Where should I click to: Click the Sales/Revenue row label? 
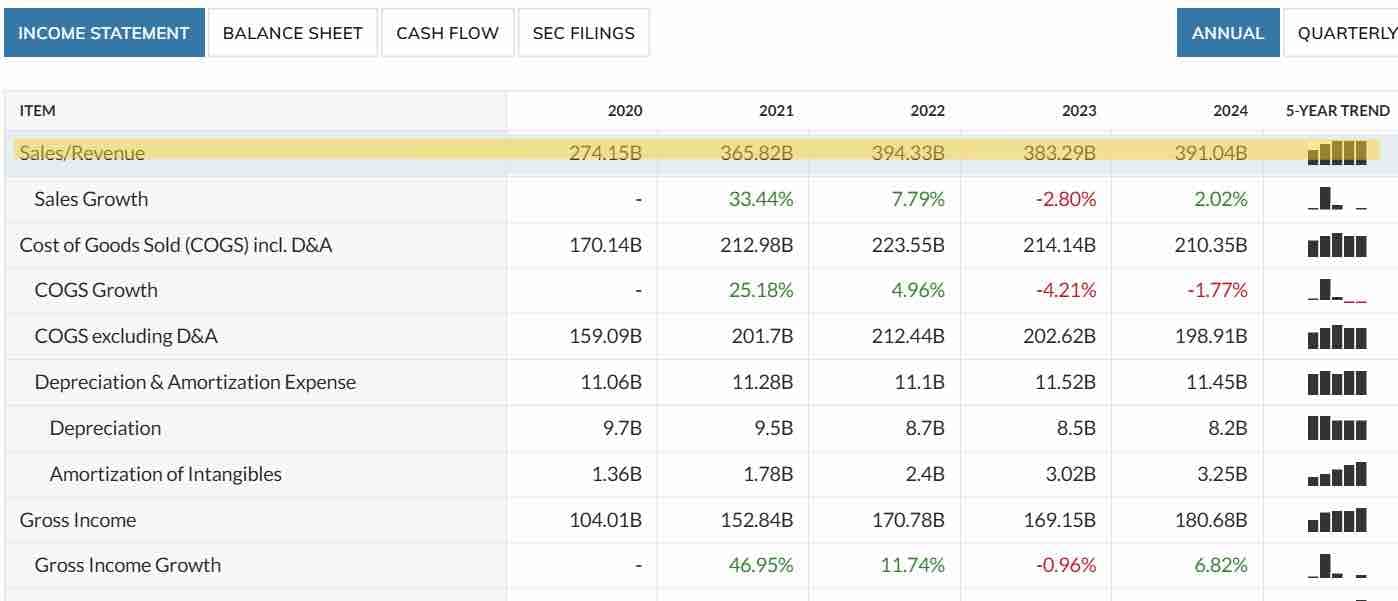click(x=82, y=153)
